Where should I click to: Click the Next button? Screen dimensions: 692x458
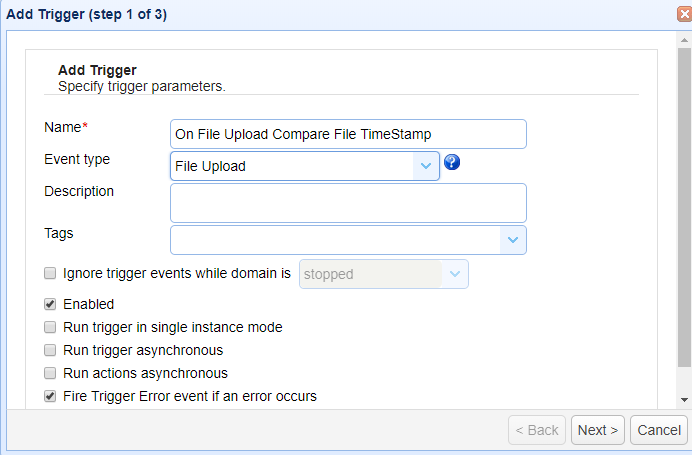(598, 430)
